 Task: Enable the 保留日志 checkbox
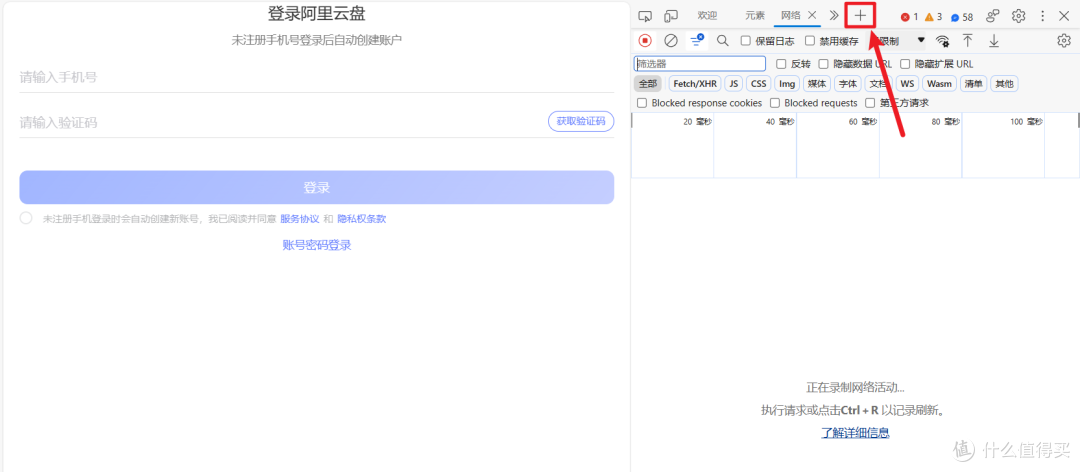coord(745,41)
